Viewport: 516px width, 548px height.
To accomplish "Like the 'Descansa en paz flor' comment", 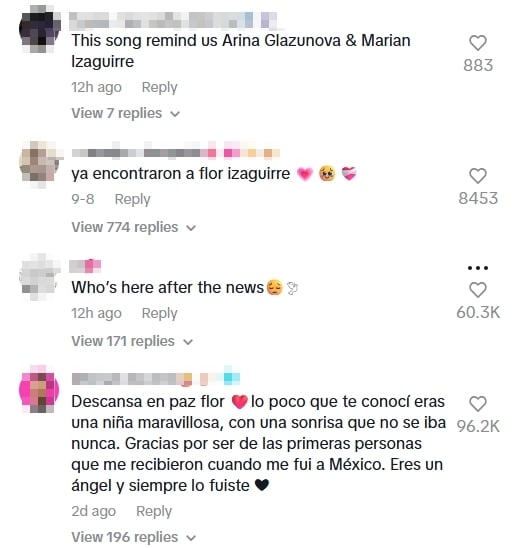I will pyautogui.click(x=478, y=404).
